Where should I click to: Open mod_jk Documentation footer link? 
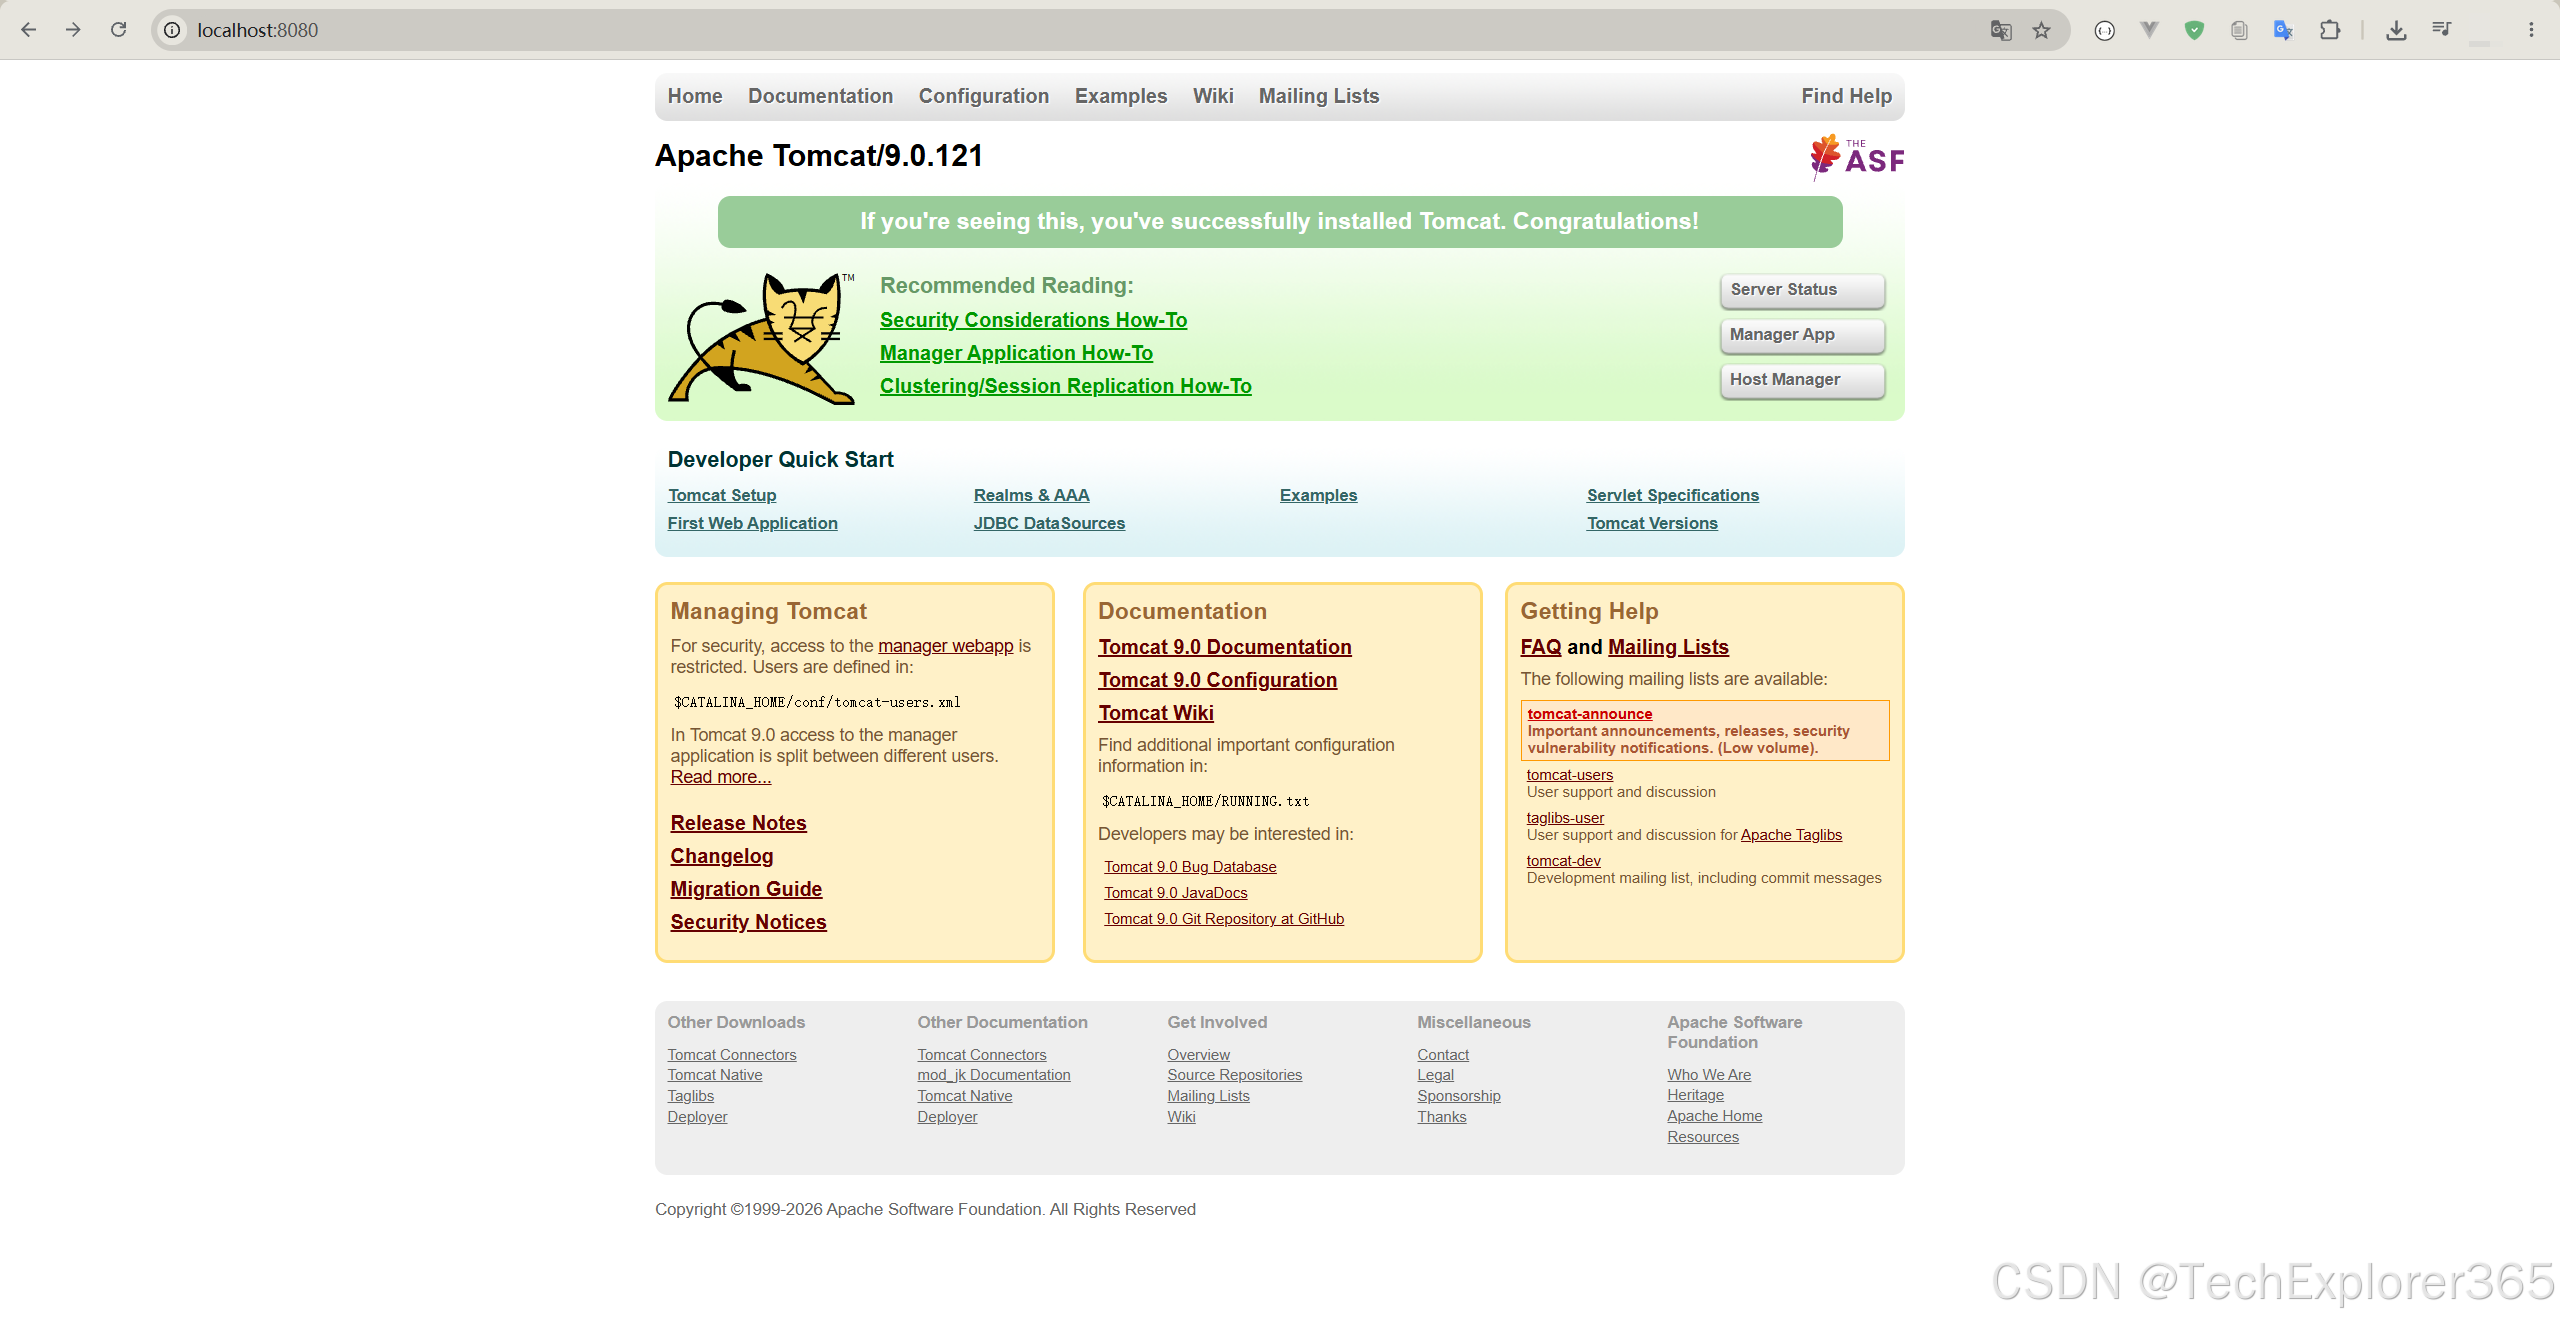(x=994, y=1075)
